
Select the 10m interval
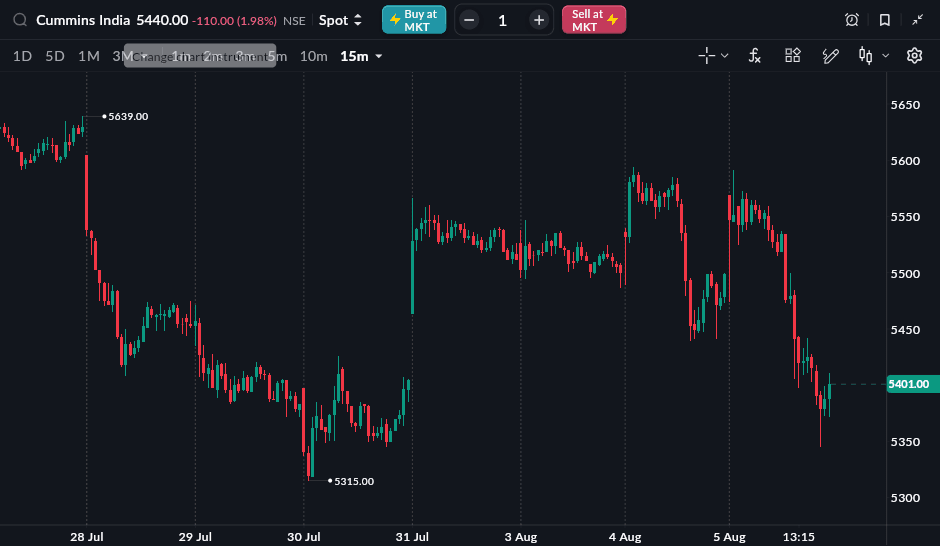point(314,56)
